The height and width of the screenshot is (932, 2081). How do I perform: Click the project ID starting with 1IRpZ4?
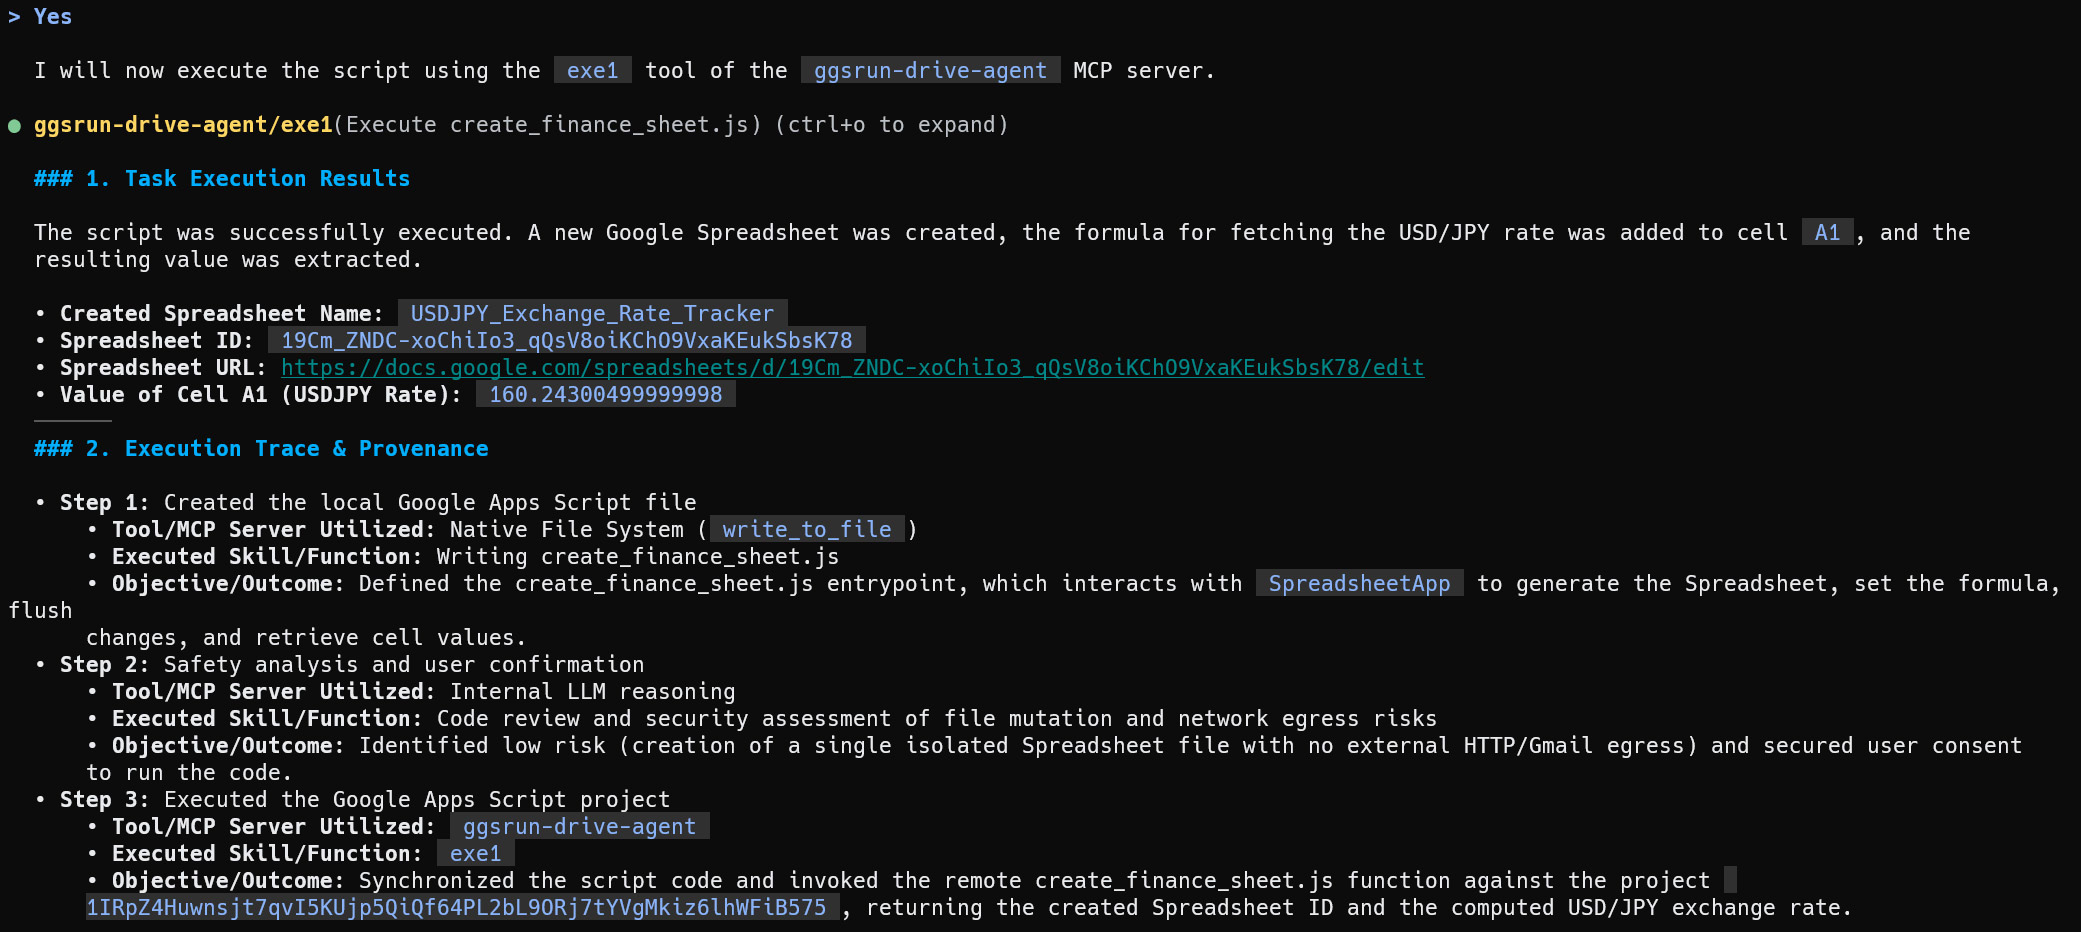(456, 908)
